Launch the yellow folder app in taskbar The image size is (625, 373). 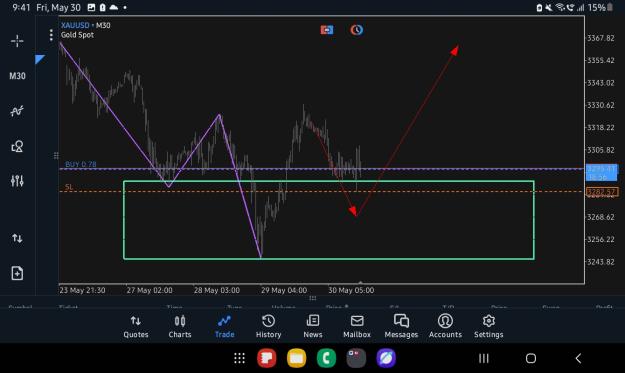[297, 358]
